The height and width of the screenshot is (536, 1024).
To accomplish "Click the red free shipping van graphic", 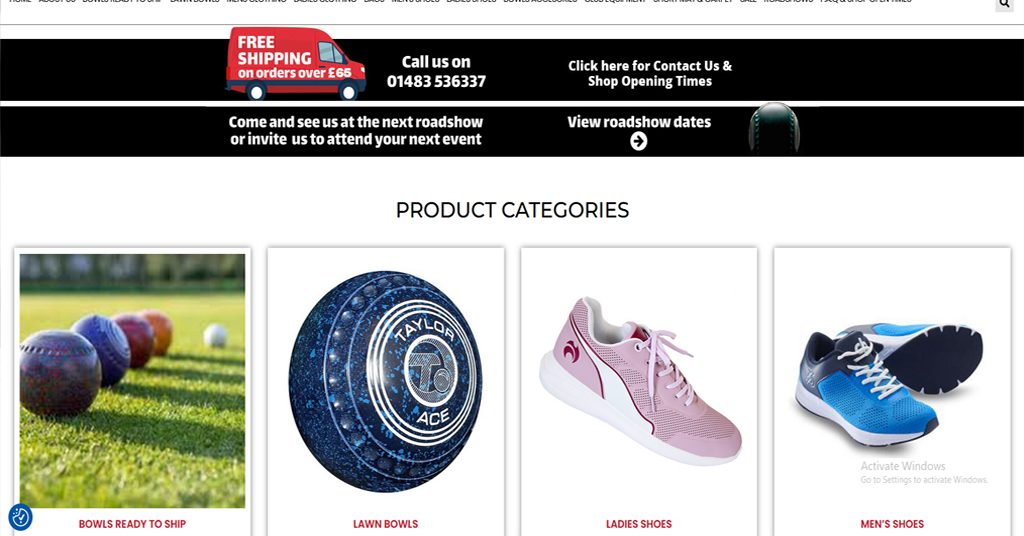I will click(295, 63).
